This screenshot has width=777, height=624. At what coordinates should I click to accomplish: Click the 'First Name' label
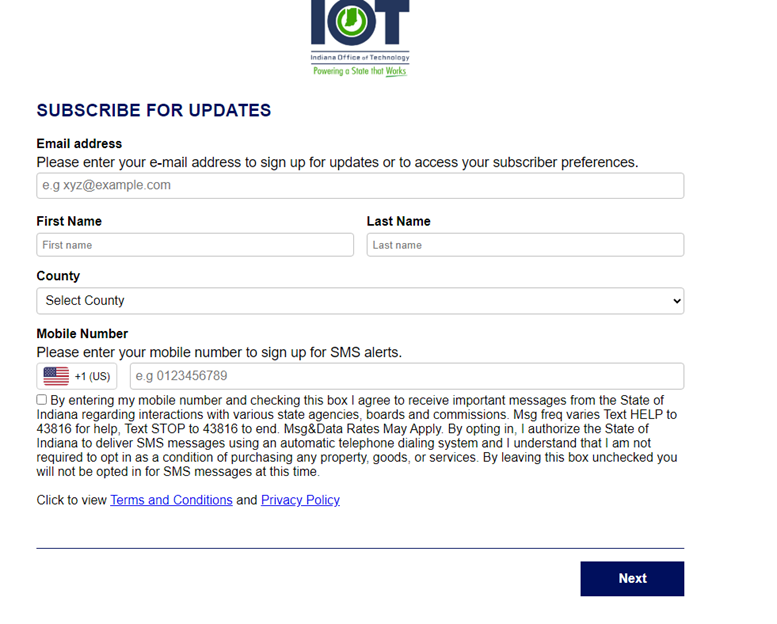click(69, 221)
